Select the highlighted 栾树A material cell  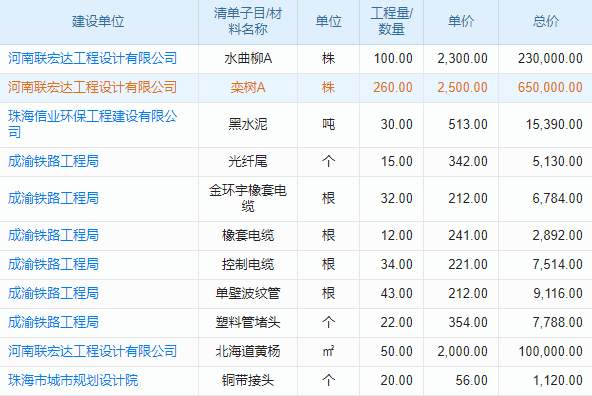248,88
